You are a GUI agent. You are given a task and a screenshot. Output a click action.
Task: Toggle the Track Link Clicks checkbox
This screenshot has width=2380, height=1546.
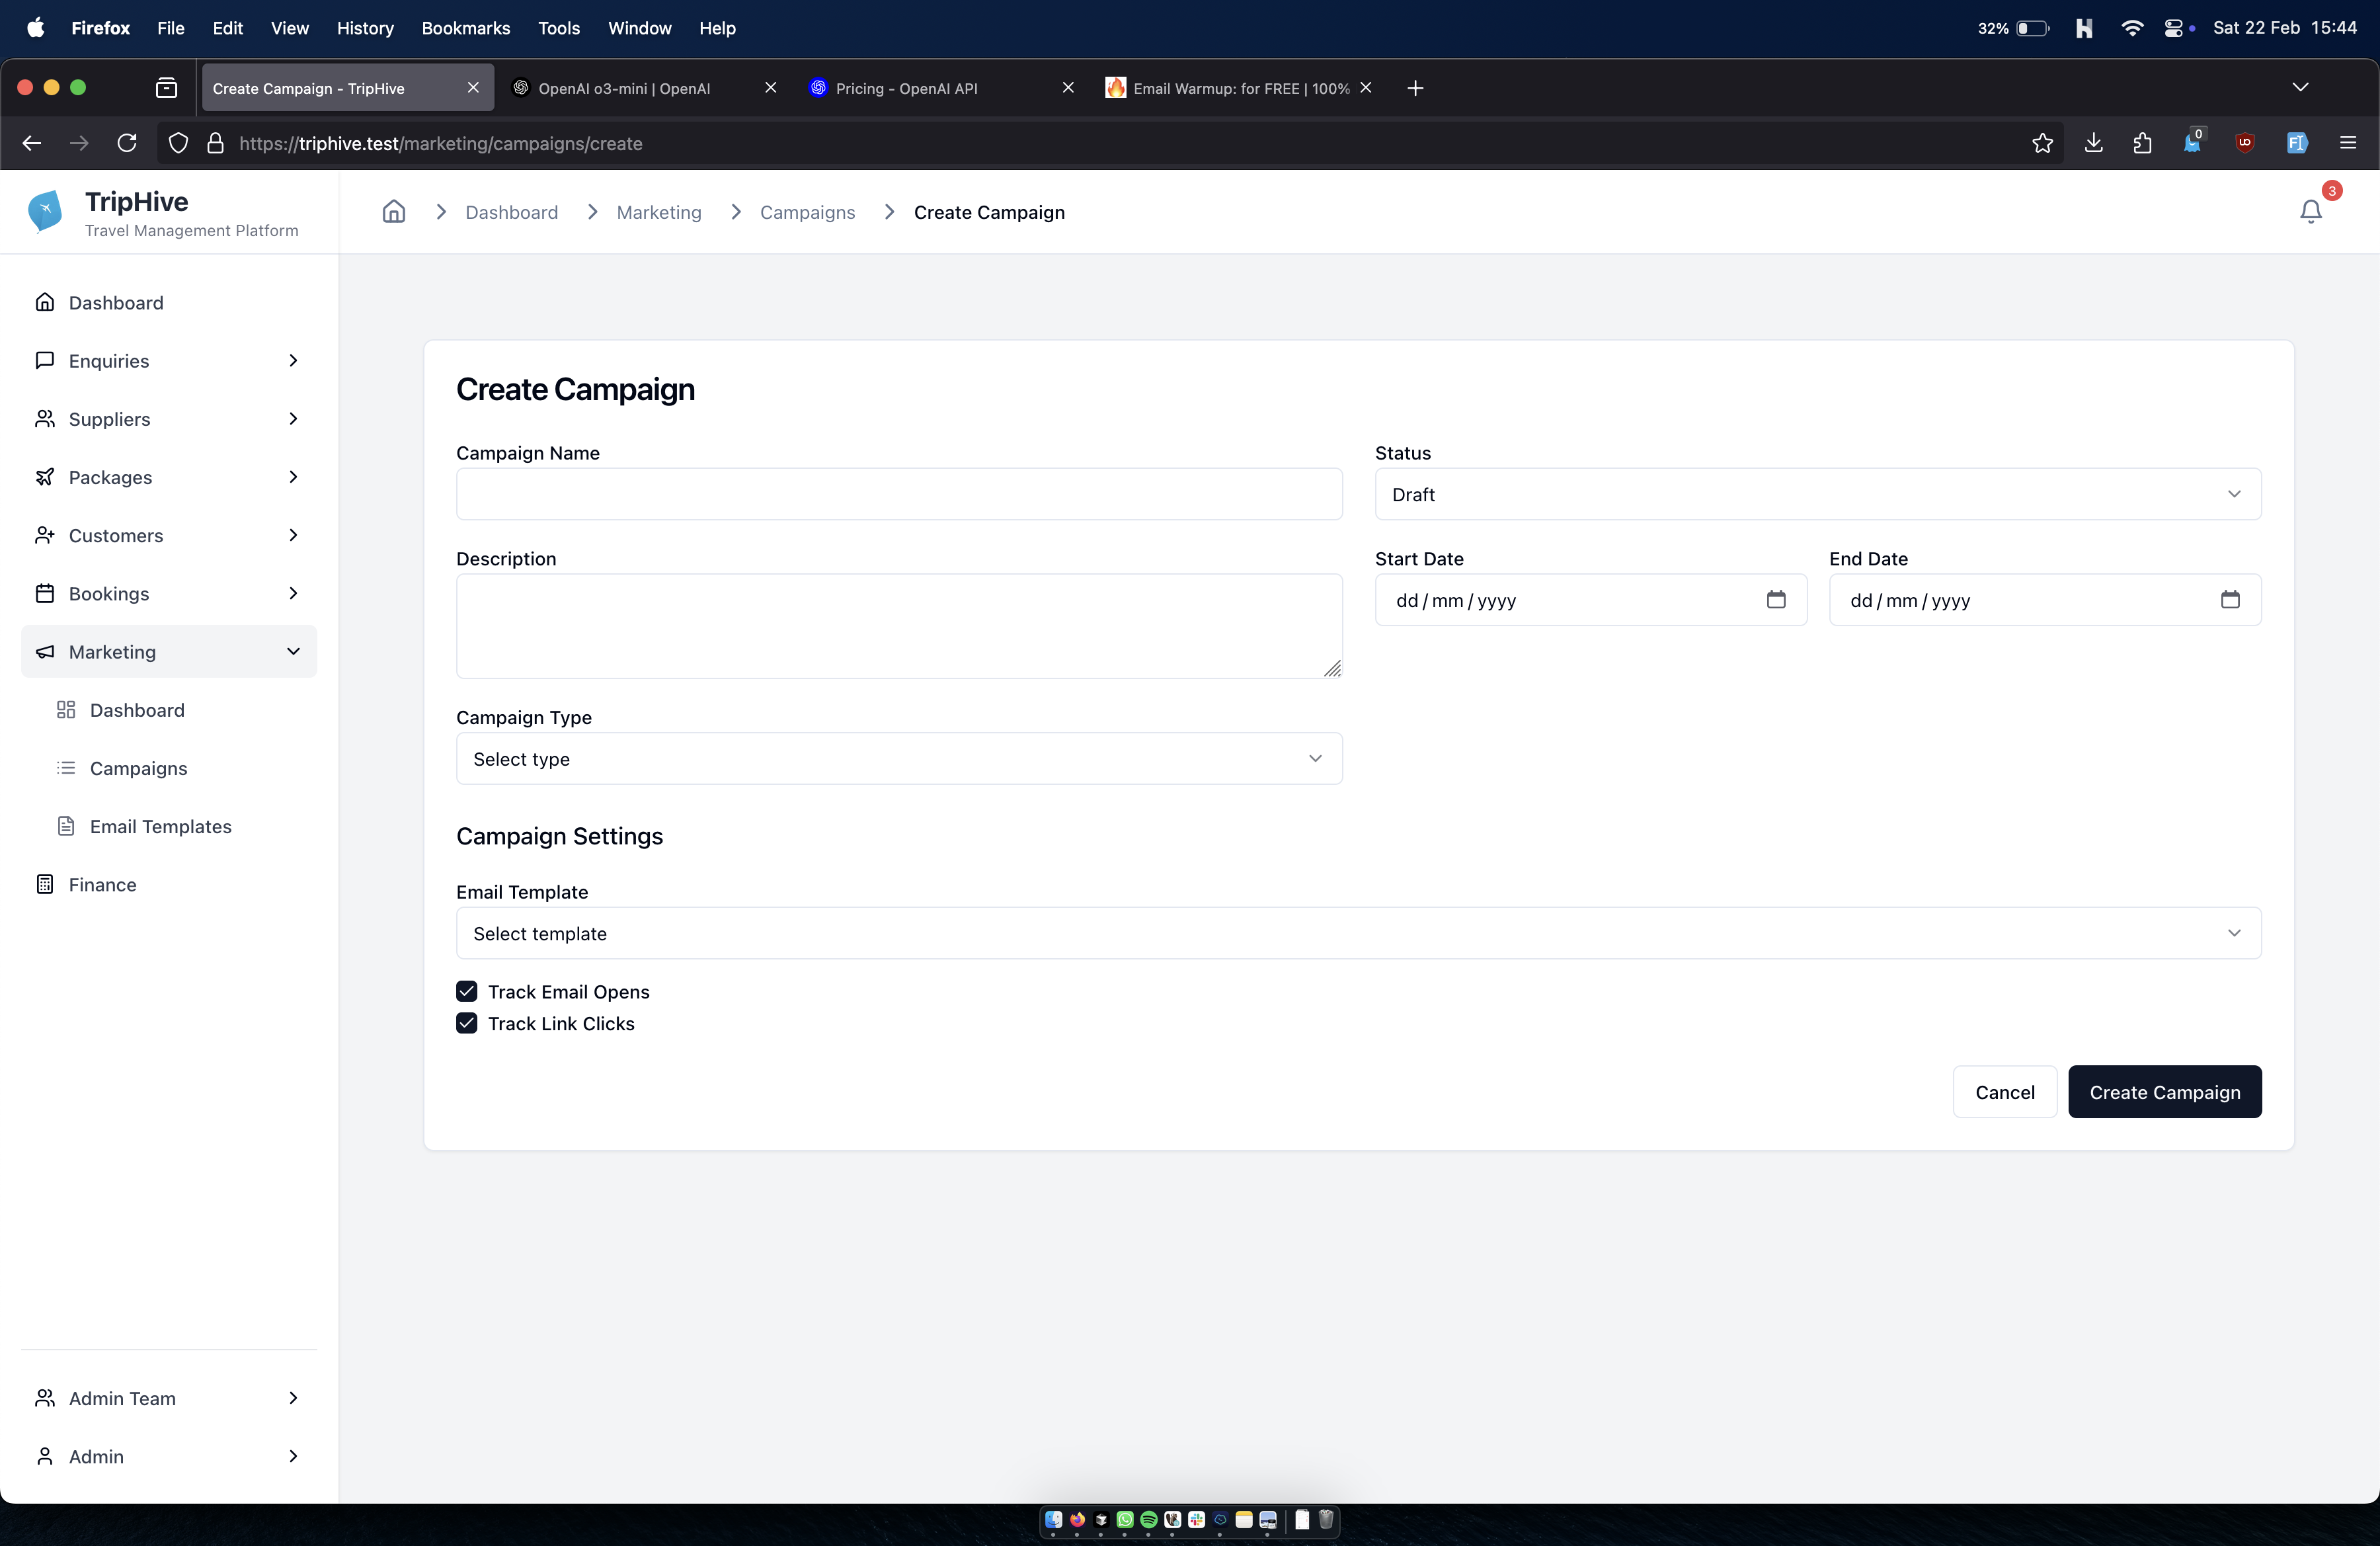pos(466,1023)
